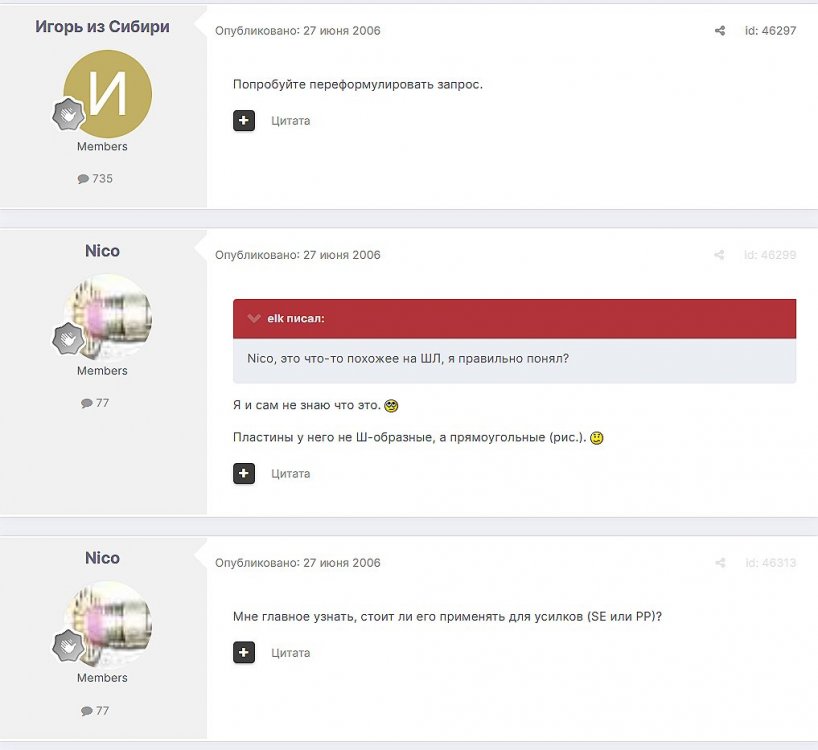Click Цитата under the SE или PP post

click(291, 653)
